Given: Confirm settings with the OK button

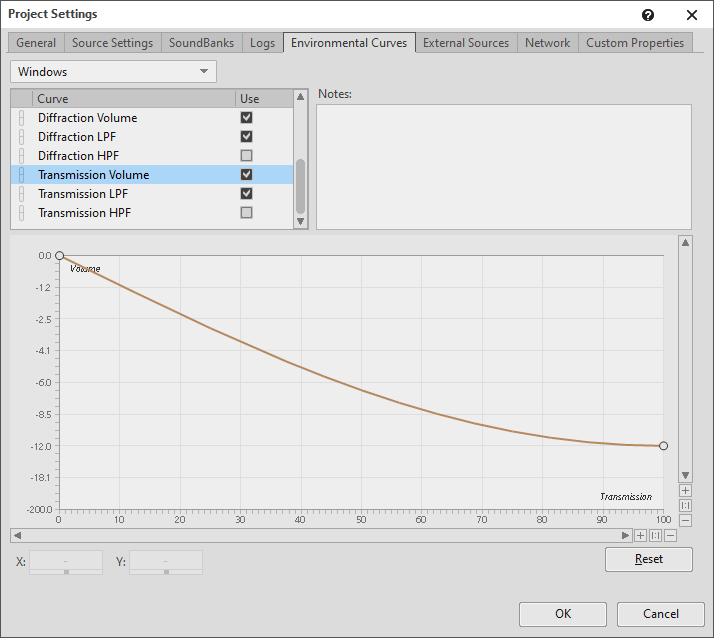Looking at the screenshot, I should click(563, 614).
